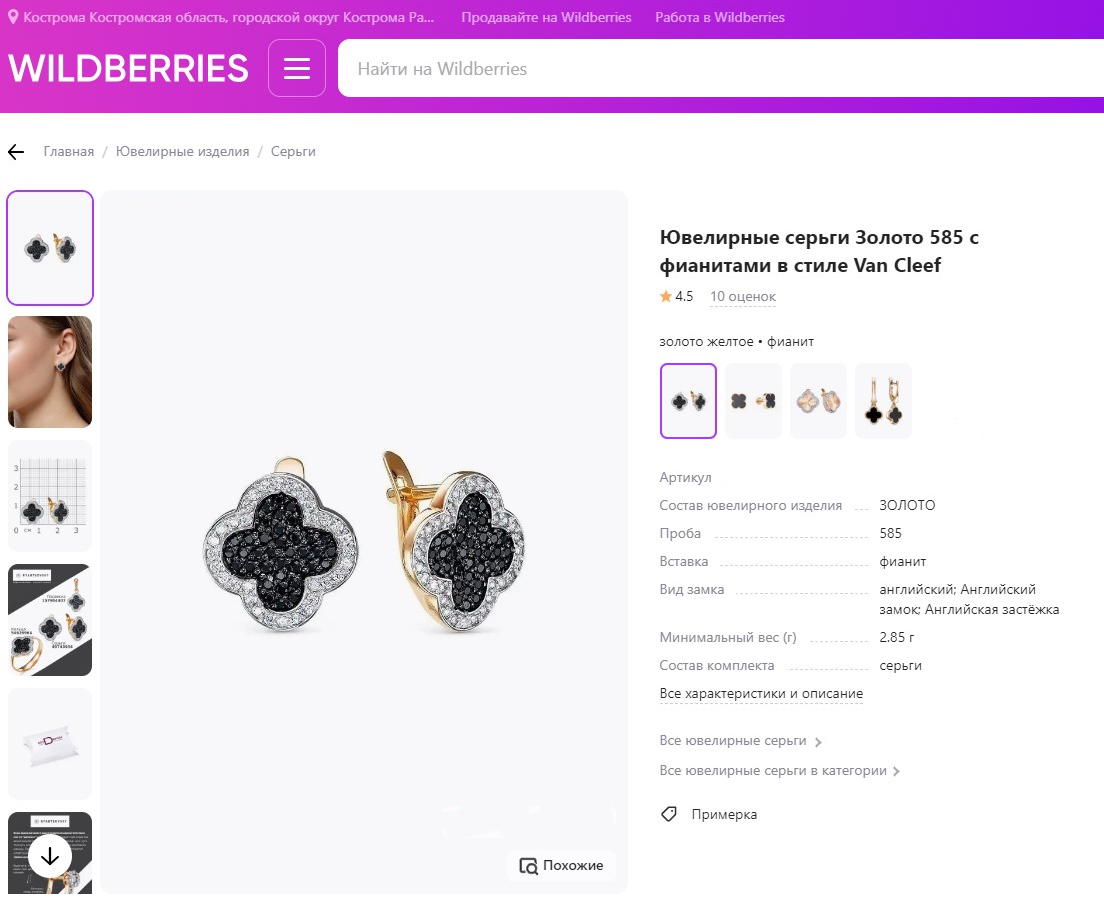Screen dimensions: 1104x903
Task: Open the 10 оценок reviews link
Action: pyautogui.click(x=743, y=297)
